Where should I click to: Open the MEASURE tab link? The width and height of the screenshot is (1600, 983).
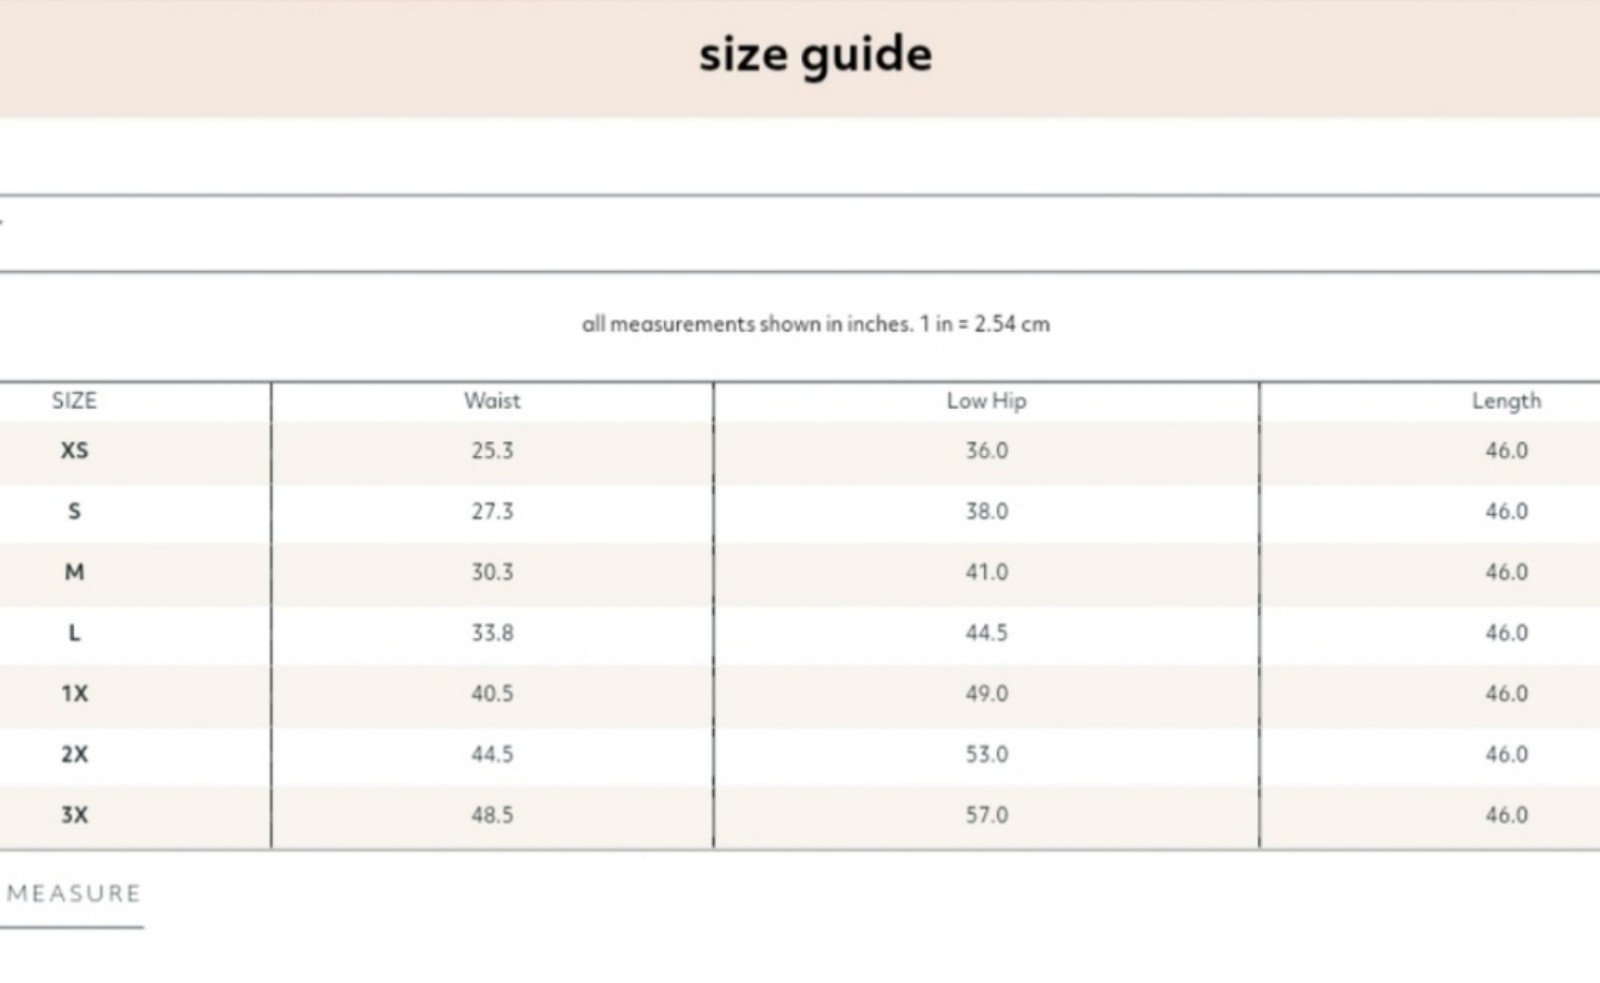tap(73, 893)
